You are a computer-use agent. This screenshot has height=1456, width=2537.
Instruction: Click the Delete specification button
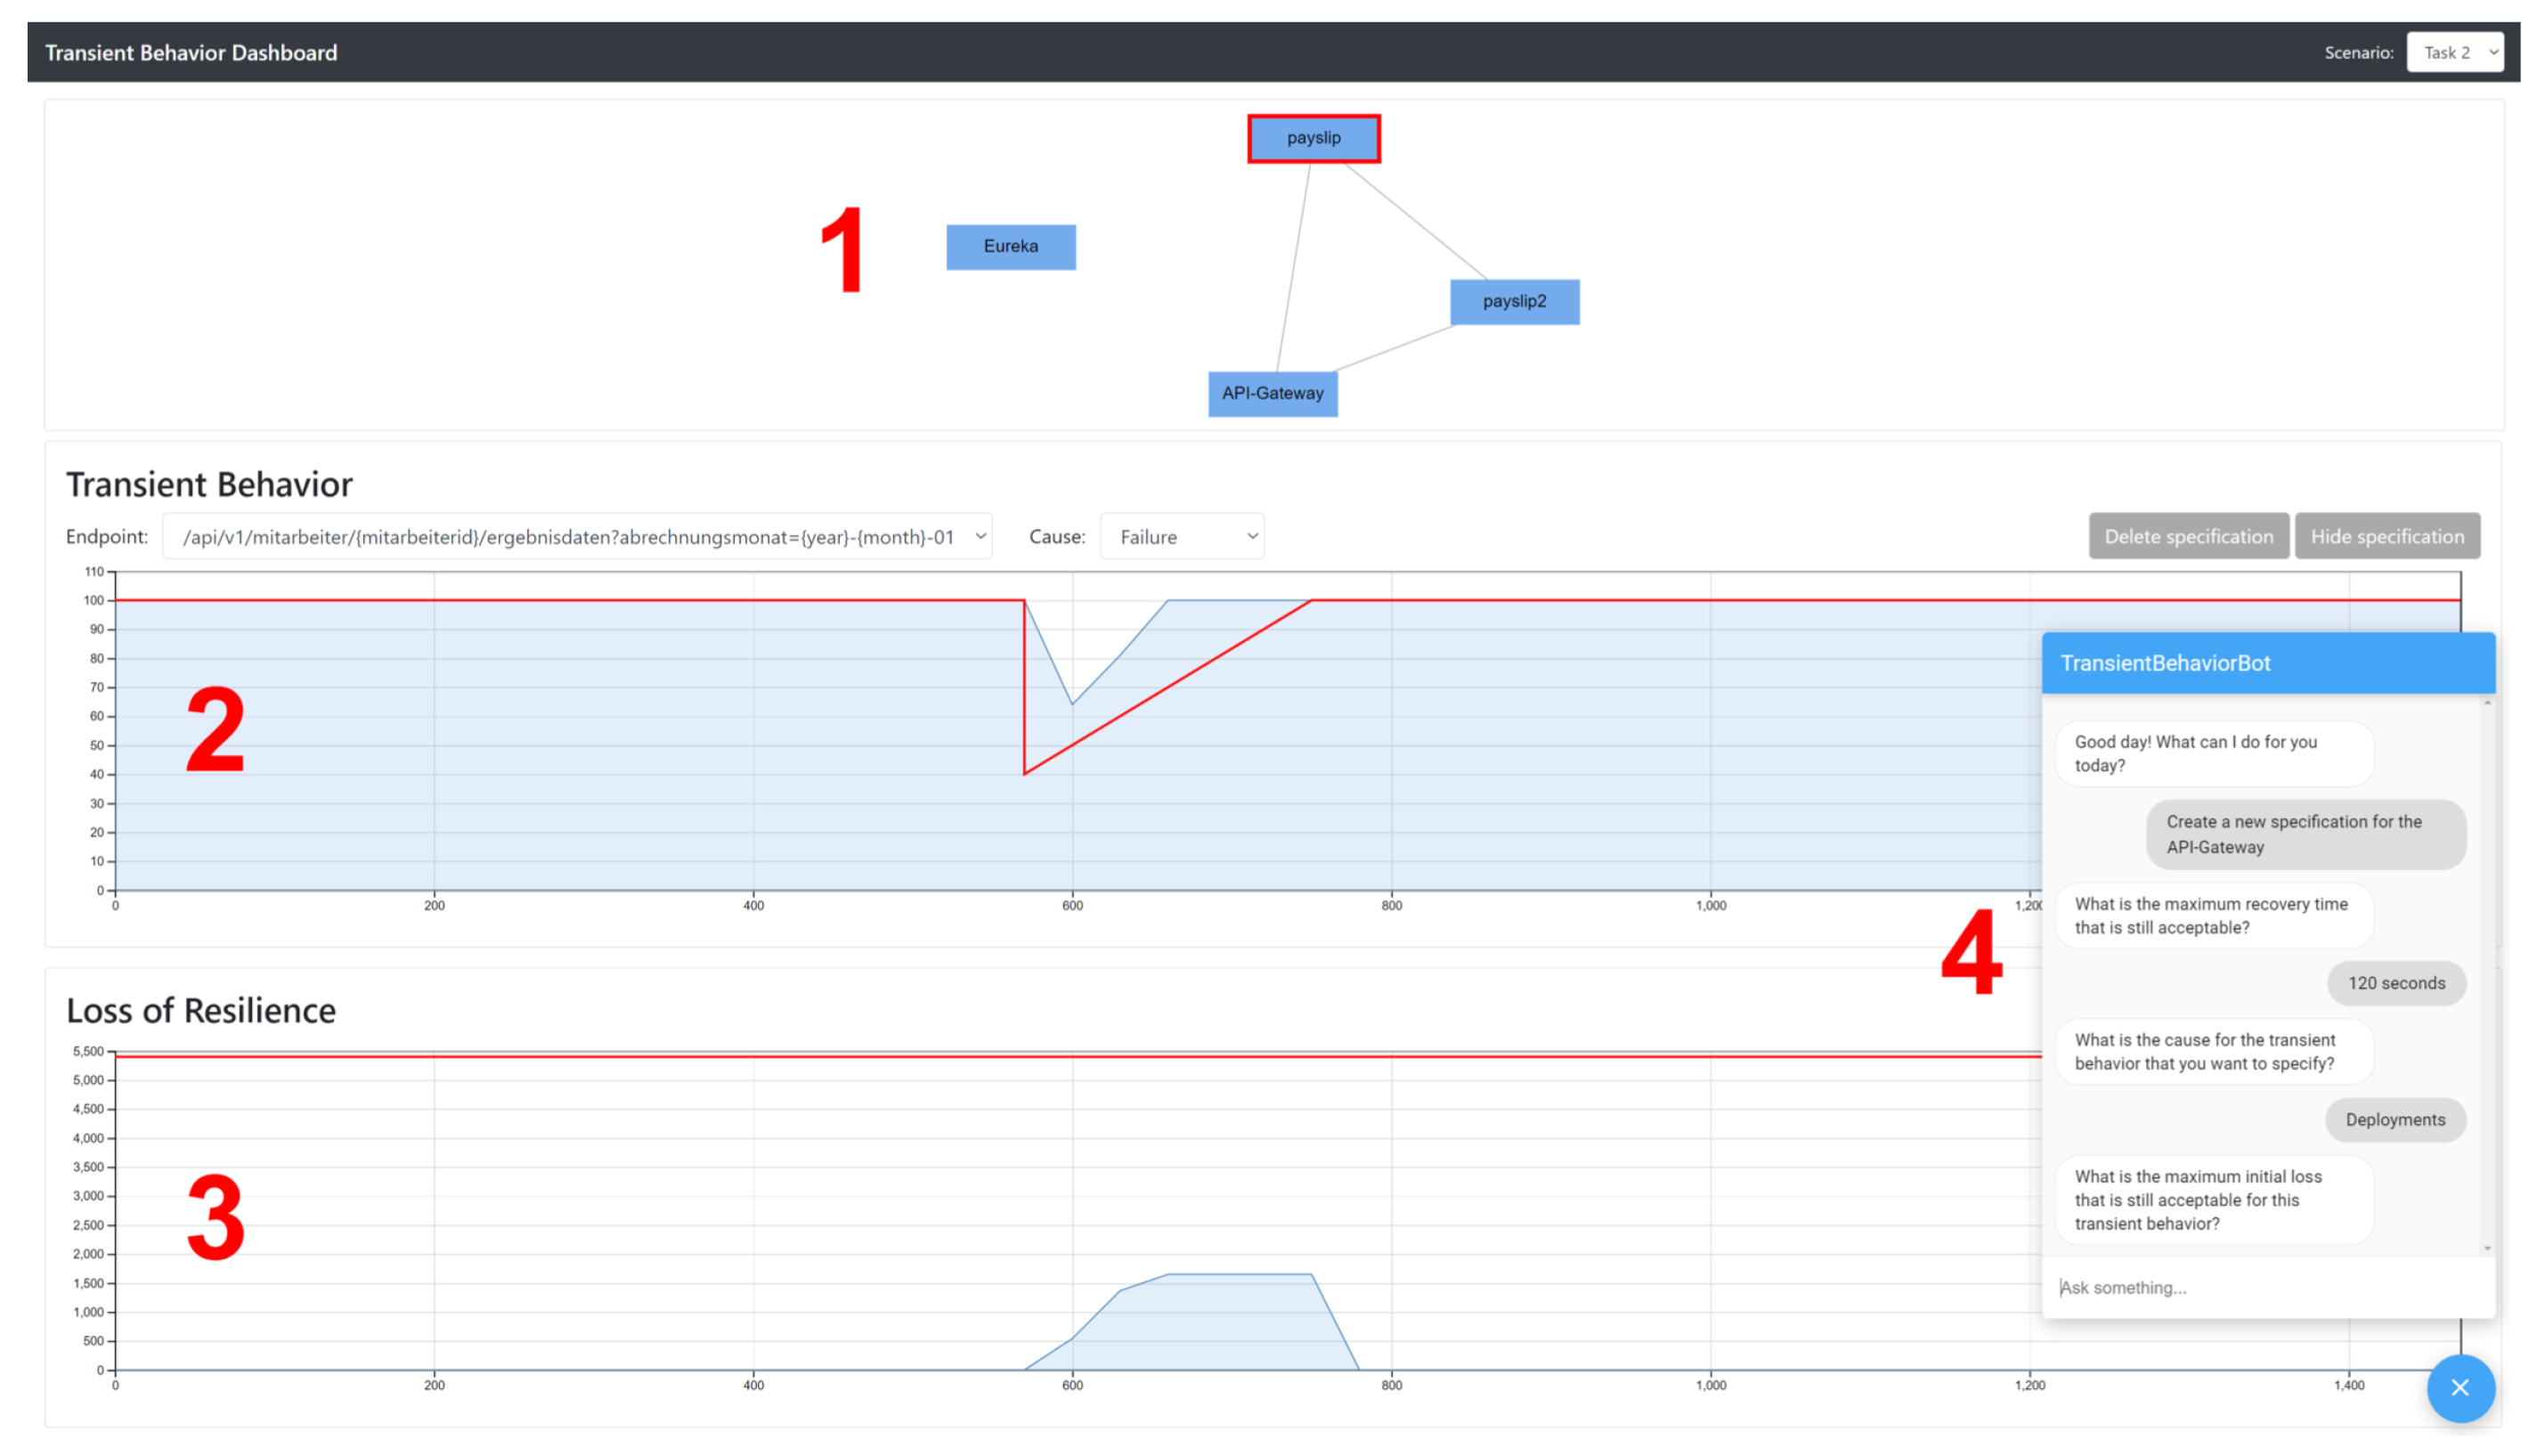(x=2187, y=537)
